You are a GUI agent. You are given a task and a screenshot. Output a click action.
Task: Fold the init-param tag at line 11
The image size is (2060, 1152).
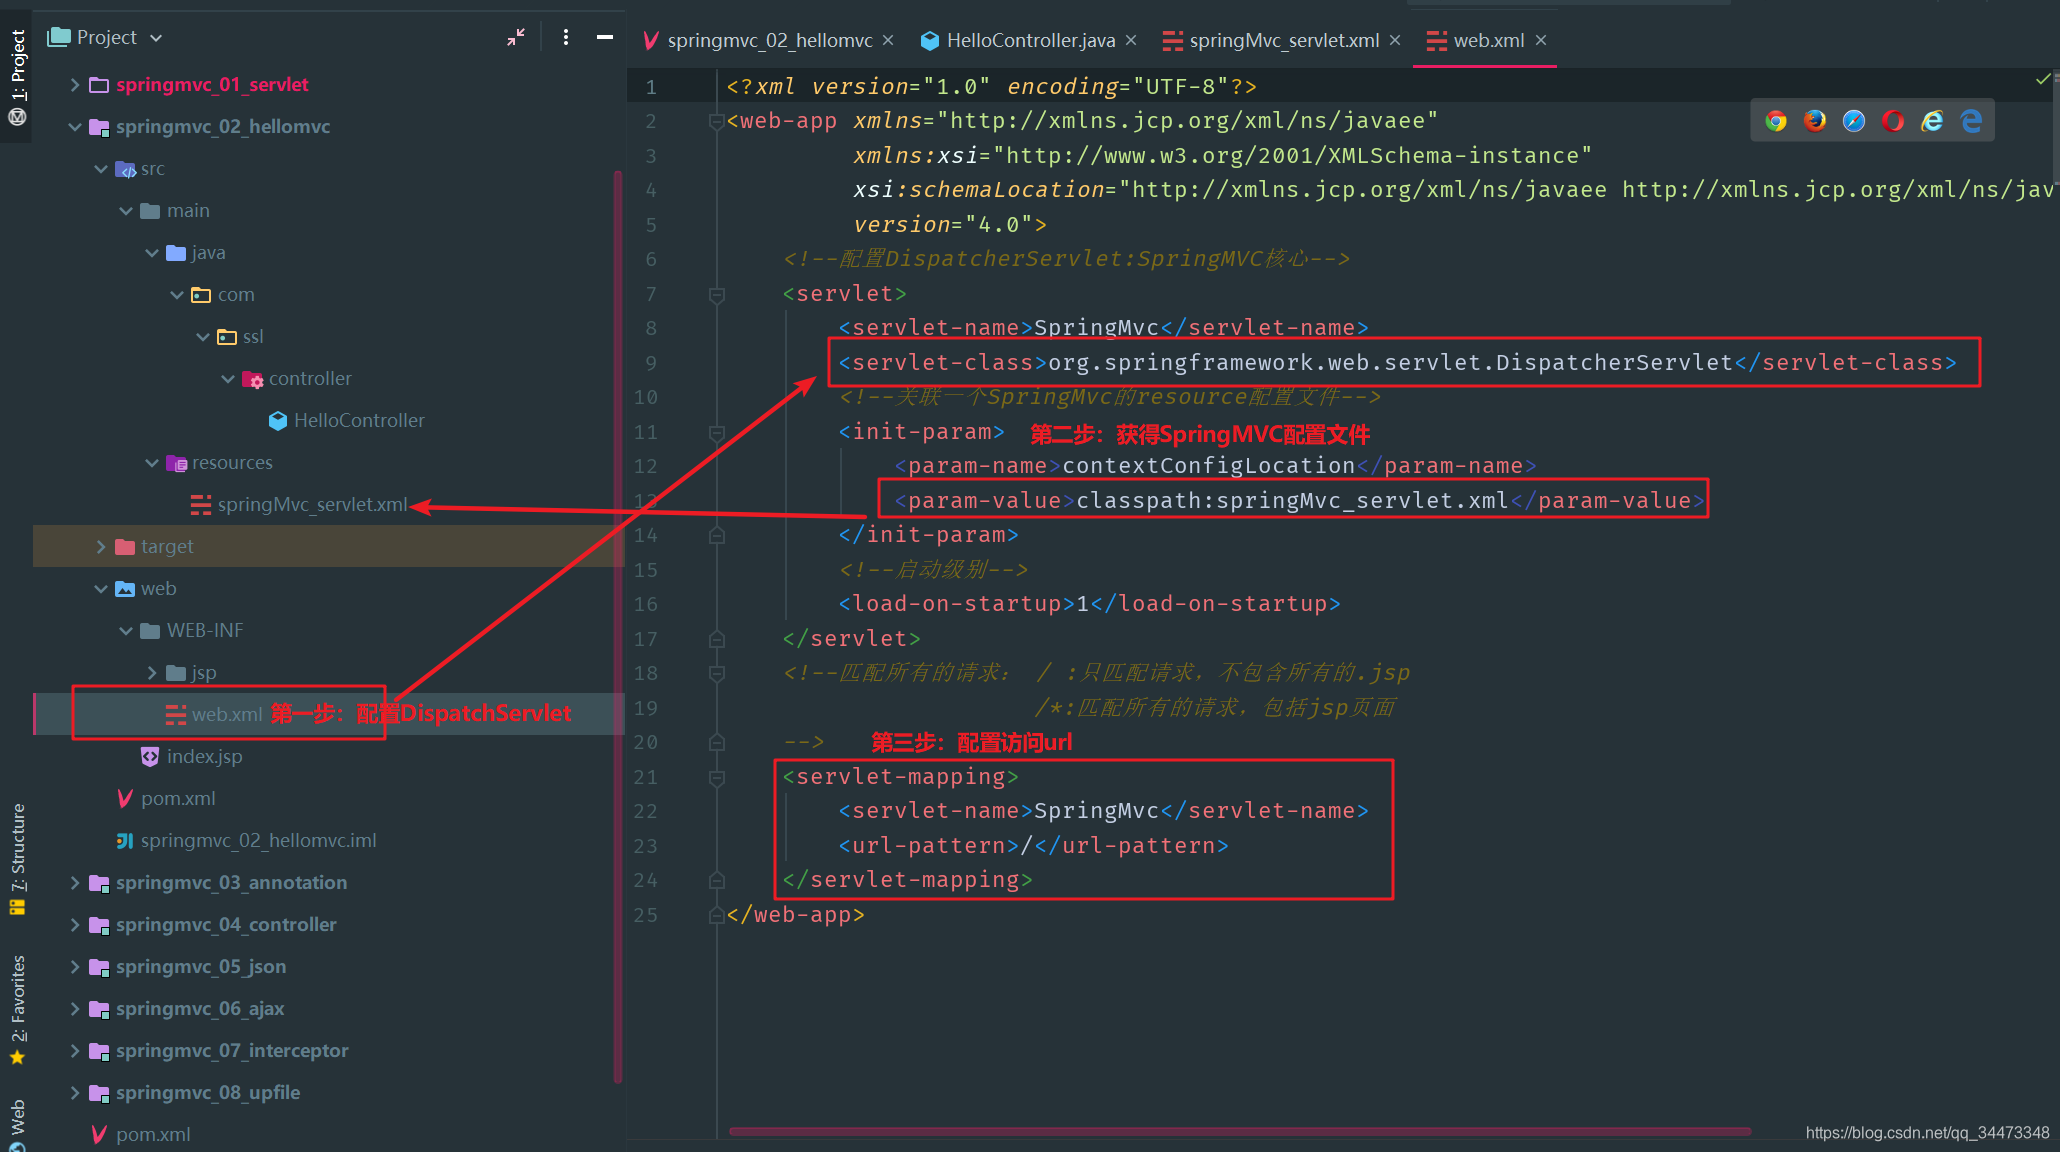tap(716, 433)
